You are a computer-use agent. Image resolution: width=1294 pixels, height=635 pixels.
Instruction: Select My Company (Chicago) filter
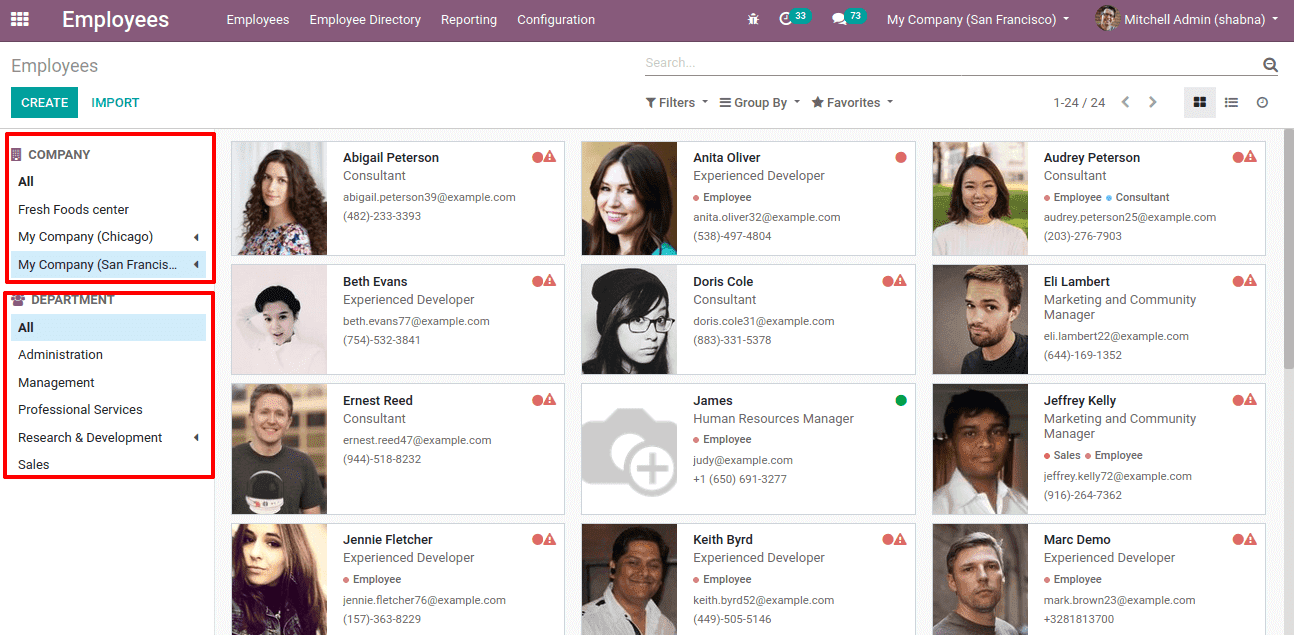coord(85,237)
